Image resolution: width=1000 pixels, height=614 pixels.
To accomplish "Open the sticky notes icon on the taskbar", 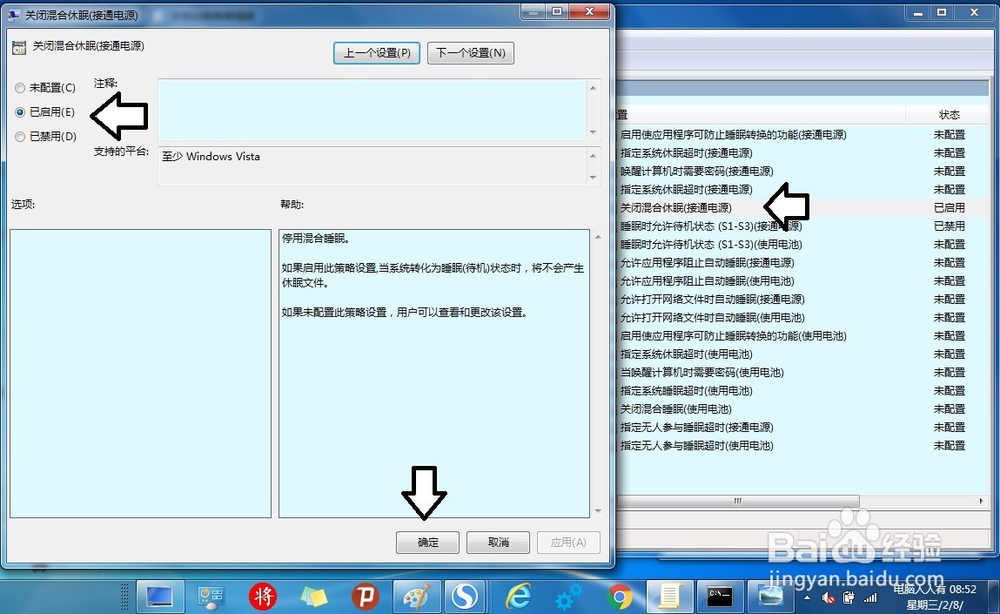I will [314, 597].
